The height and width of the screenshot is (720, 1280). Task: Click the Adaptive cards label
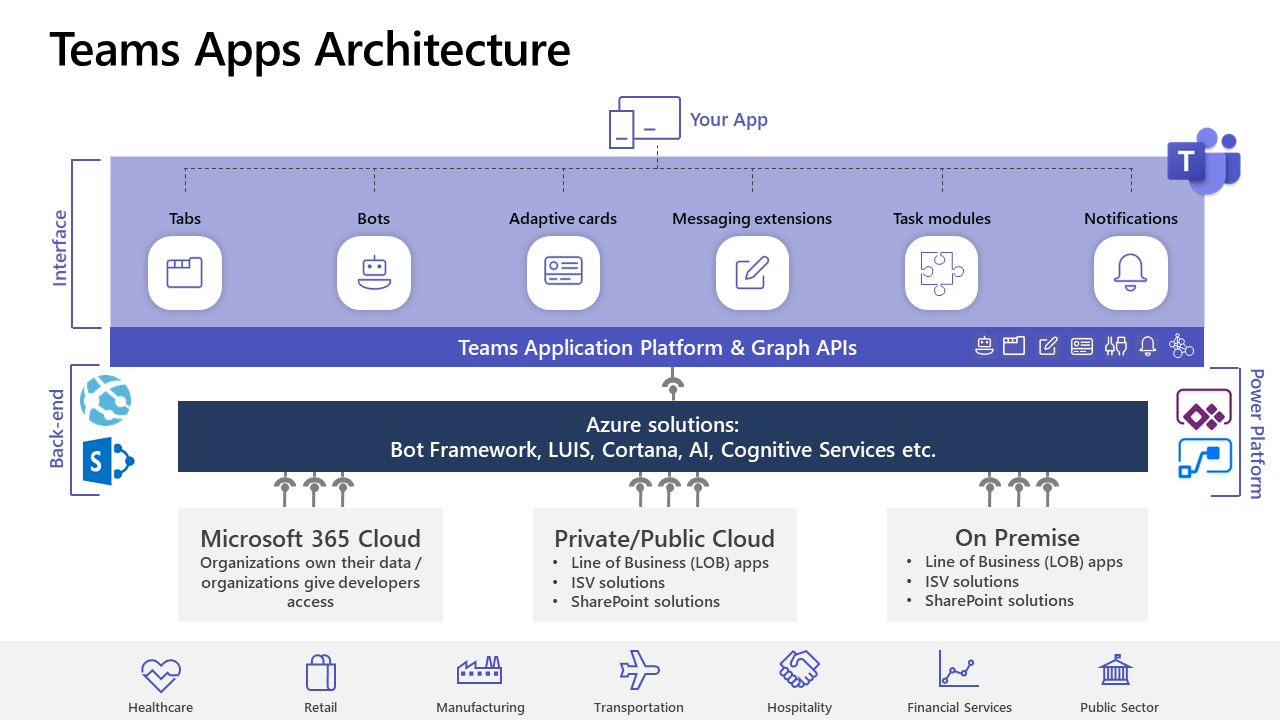[x=563, y=218]
